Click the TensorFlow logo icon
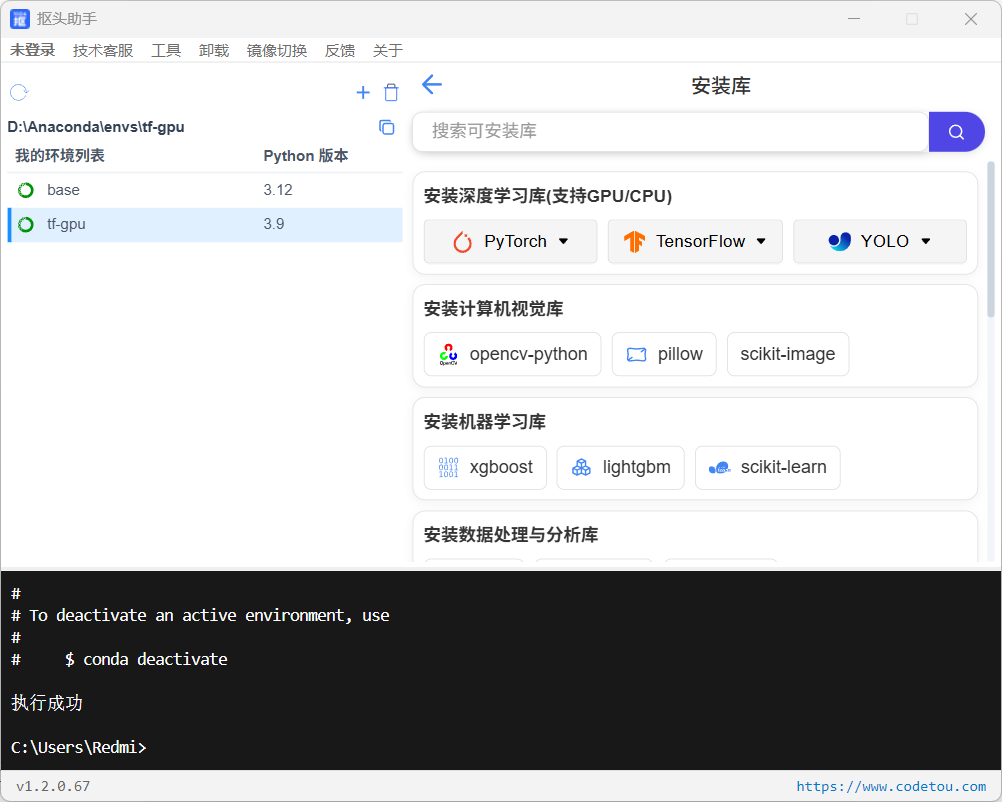The width and height of the screenshot is (1002, 802). [634, 242]
